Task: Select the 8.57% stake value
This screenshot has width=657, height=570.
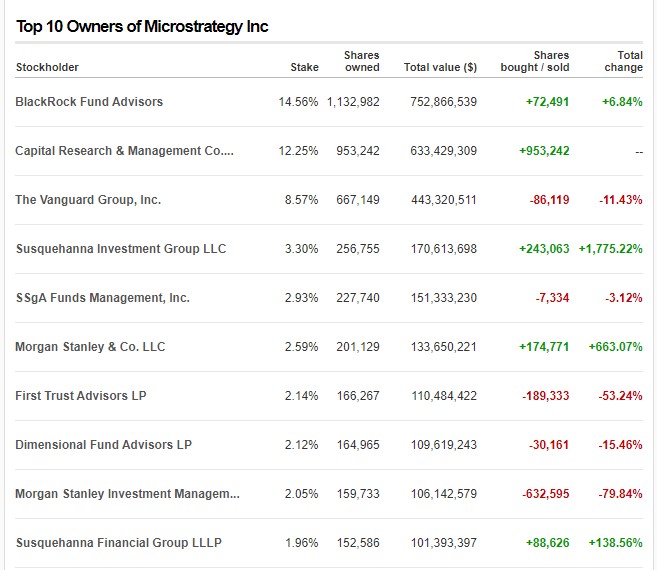Action: coord(301,200)
